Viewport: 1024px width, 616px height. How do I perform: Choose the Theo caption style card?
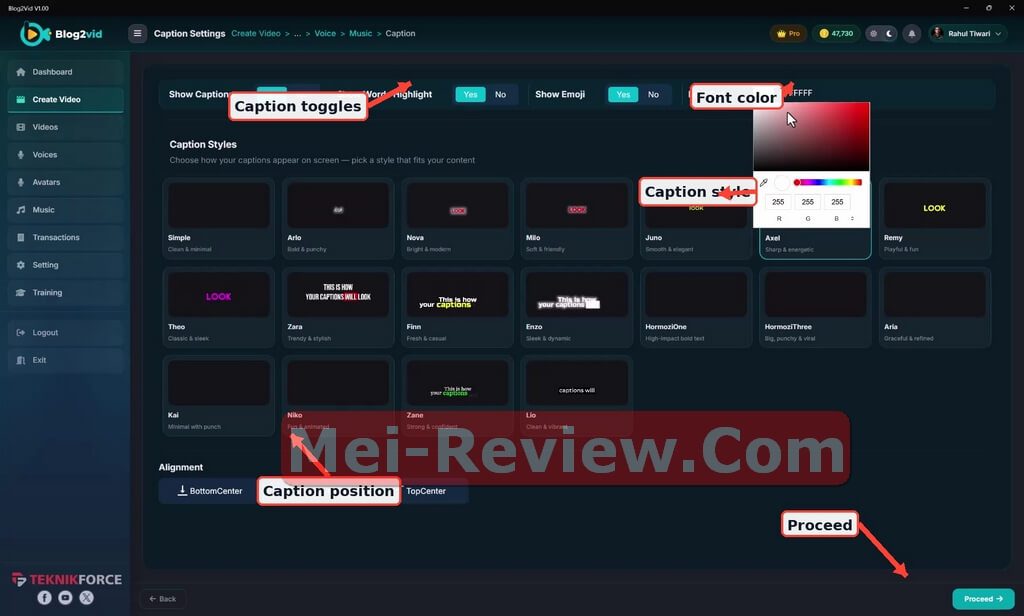[218, 307]
